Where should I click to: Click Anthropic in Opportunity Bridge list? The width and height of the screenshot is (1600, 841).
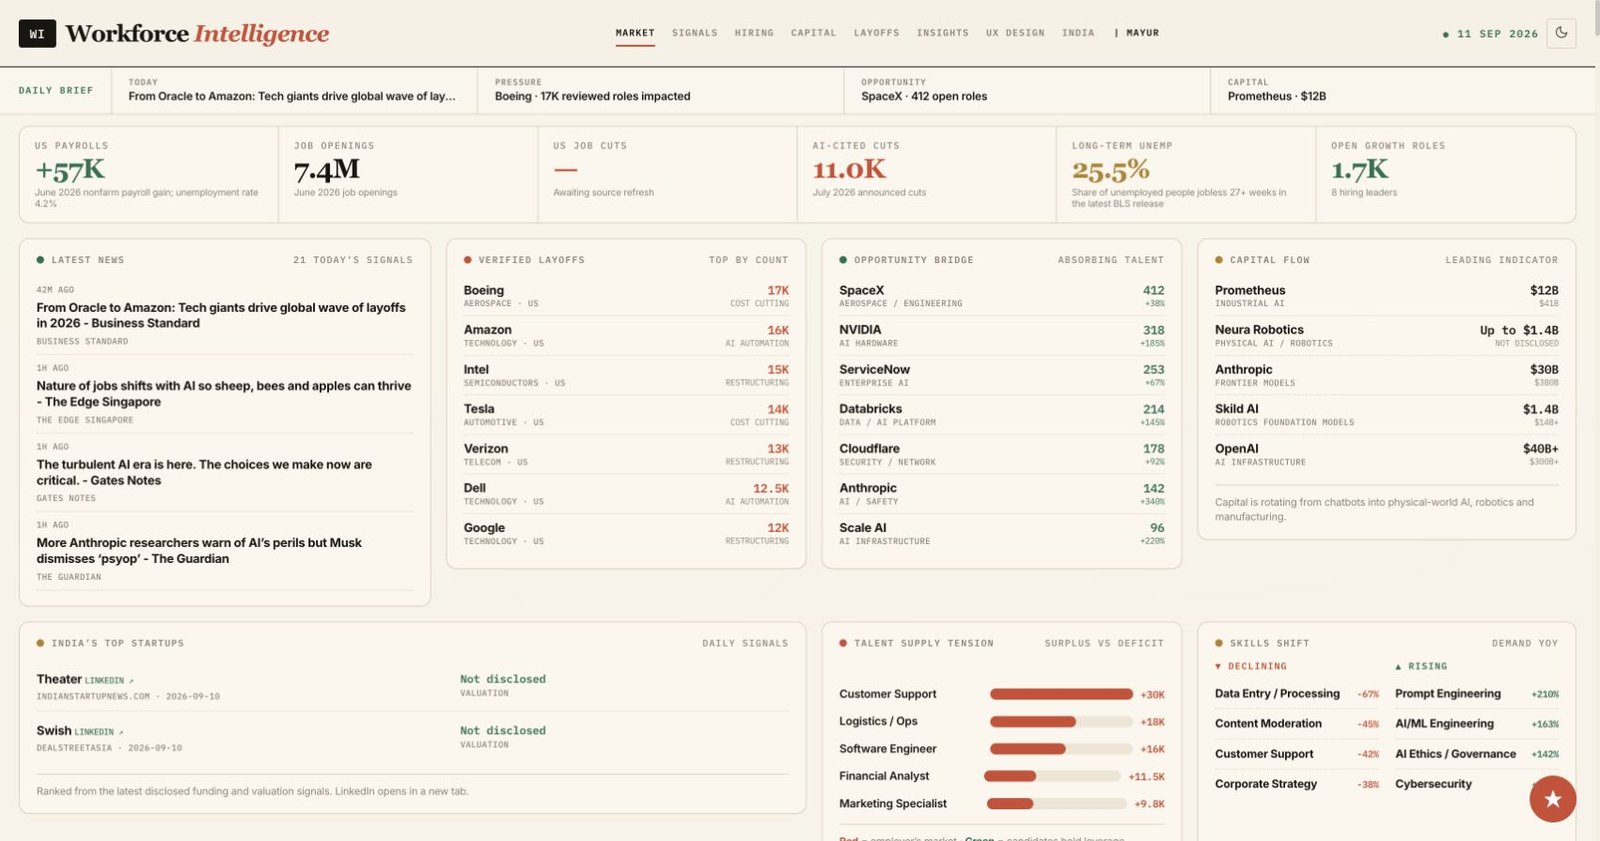tap(1002, 494)
